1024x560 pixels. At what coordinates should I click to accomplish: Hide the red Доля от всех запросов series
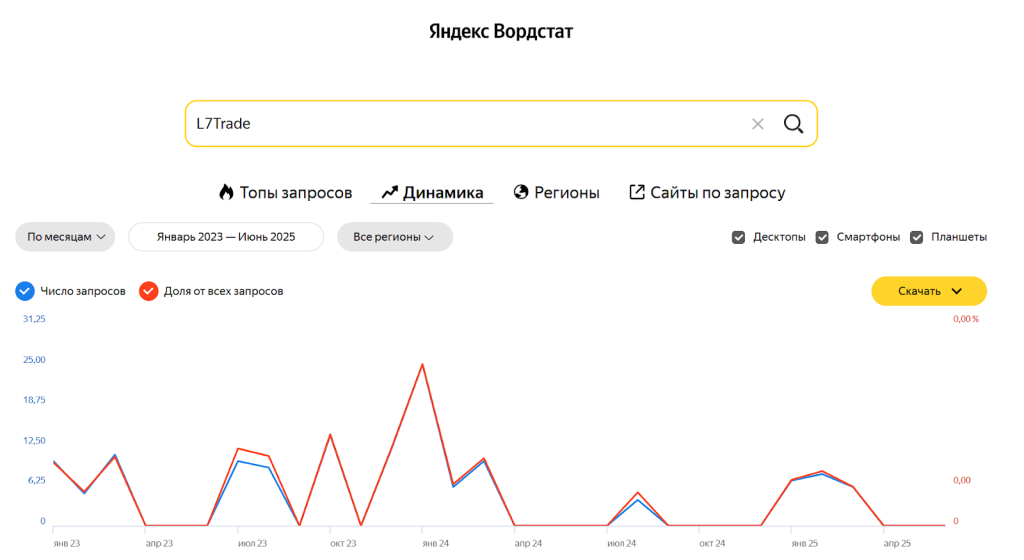[148, 291]
